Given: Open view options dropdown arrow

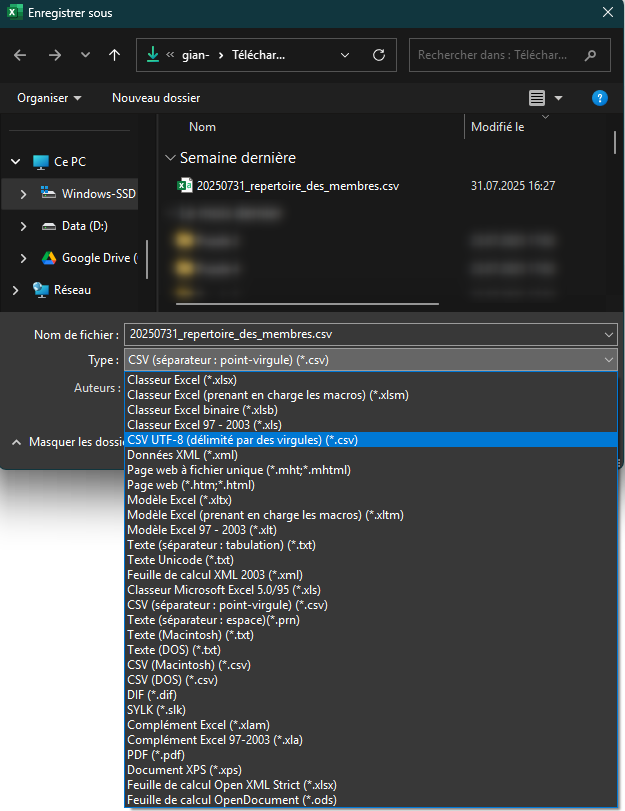Looking at the screenshot, I should coord(559,98).
